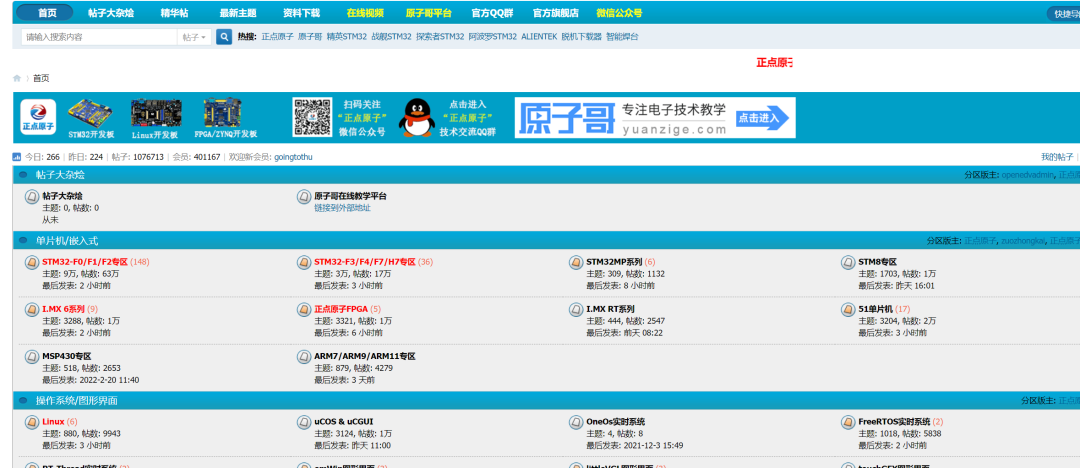Open the FreeRTOS实时系统 board title
Viewport: 1080px width, 468px height.
click(x=894, y=421)
